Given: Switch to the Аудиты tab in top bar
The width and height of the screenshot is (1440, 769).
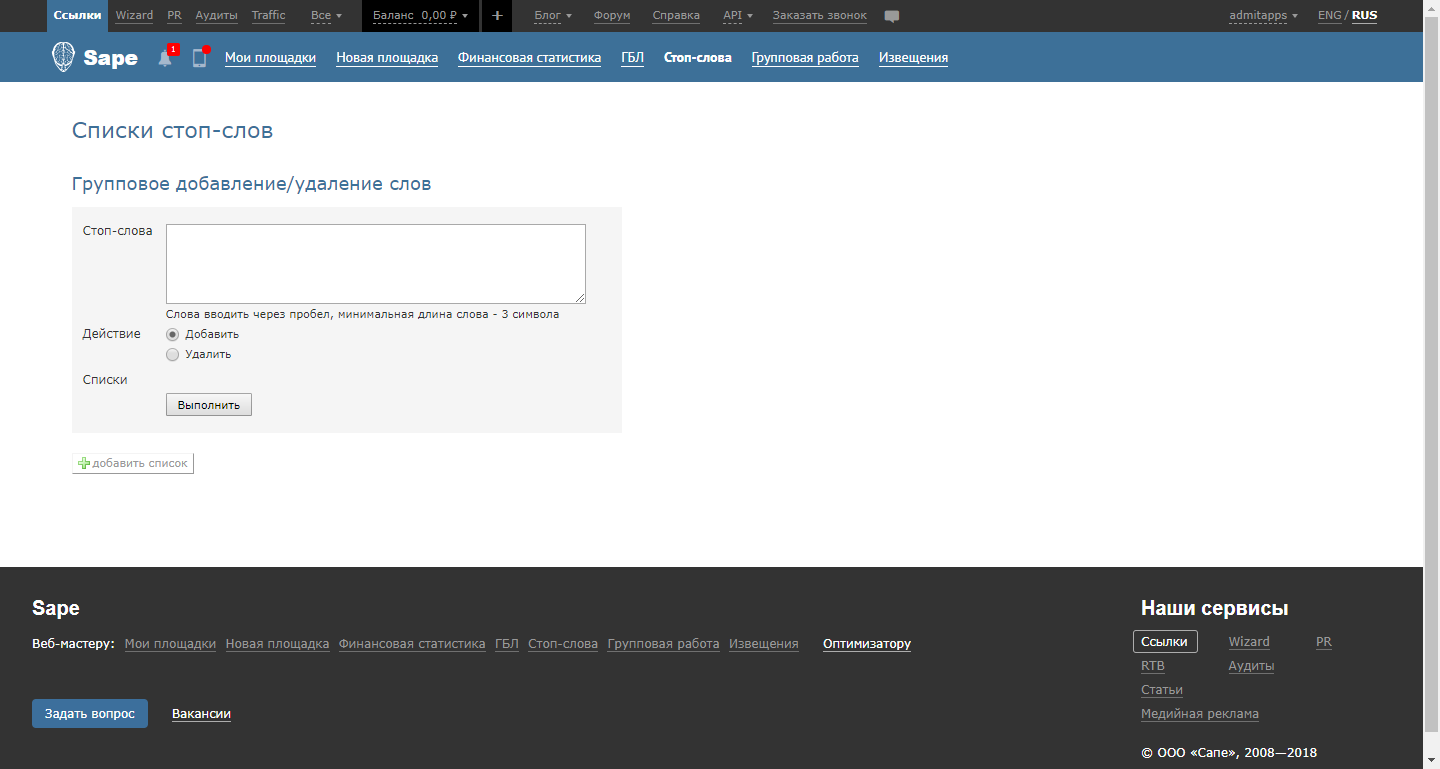Looking at the screenshot, I should (217, 15).
